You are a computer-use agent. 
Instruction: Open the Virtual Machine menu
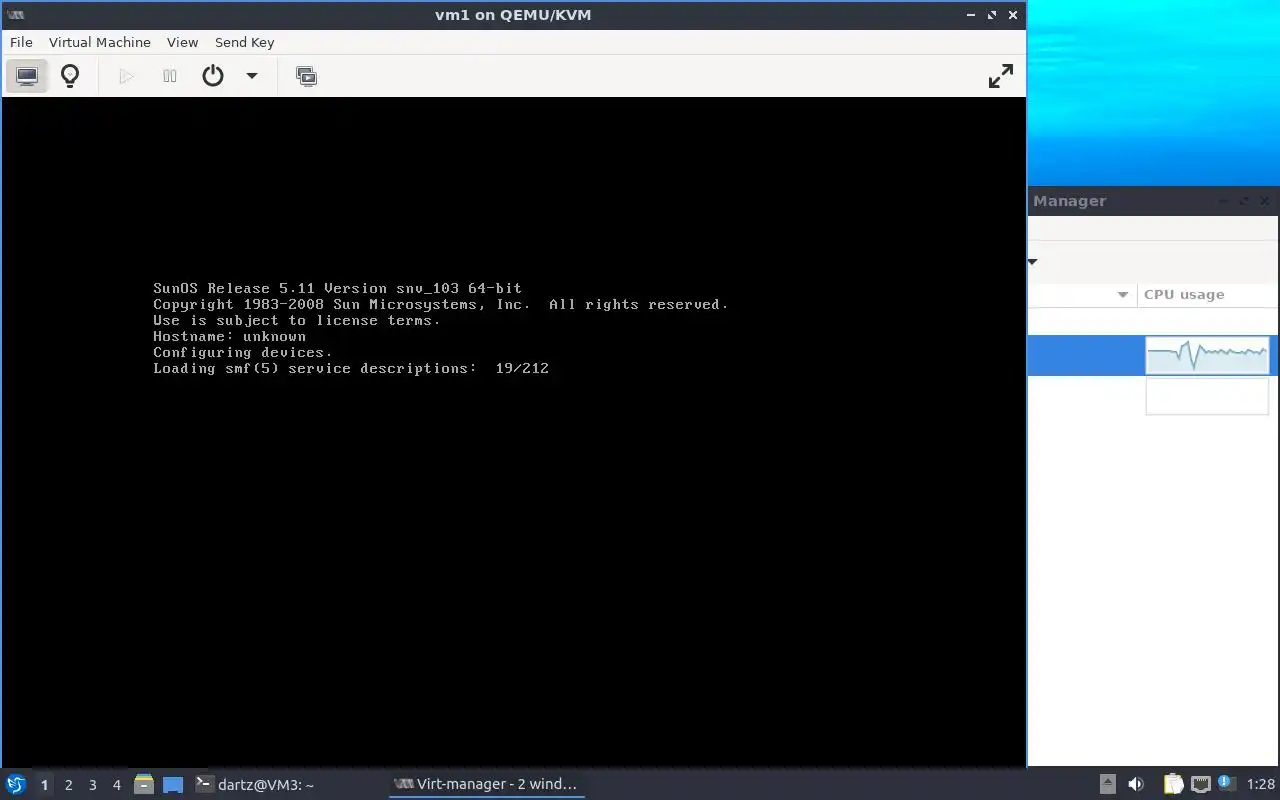tap(99, 42)
